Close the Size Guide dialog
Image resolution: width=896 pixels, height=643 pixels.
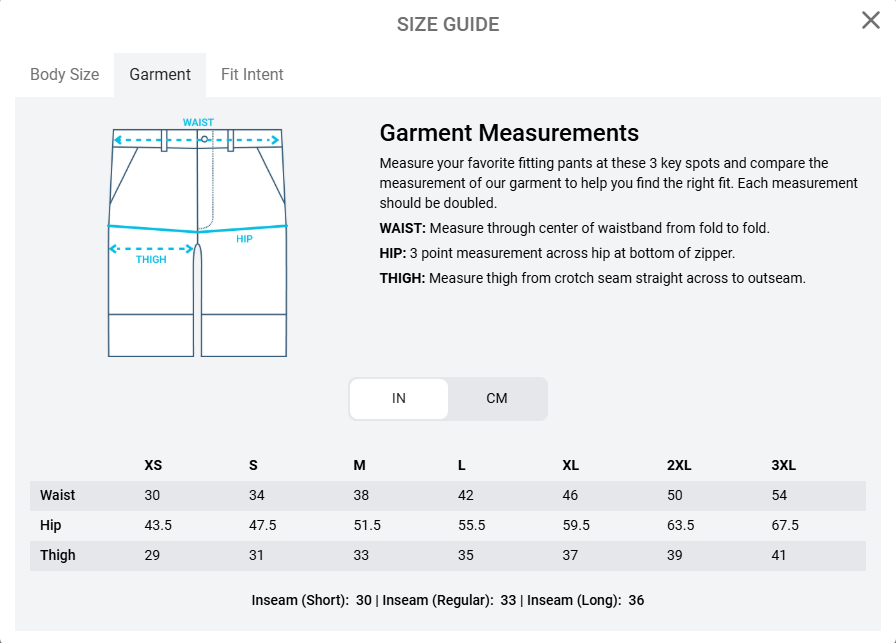pos(871,21)
